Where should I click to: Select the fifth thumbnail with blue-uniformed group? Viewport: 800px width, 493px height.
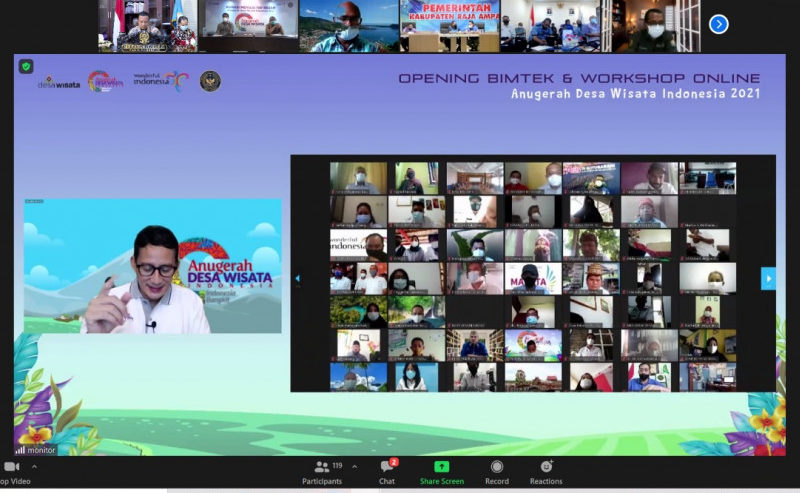(x=551, y=26)
